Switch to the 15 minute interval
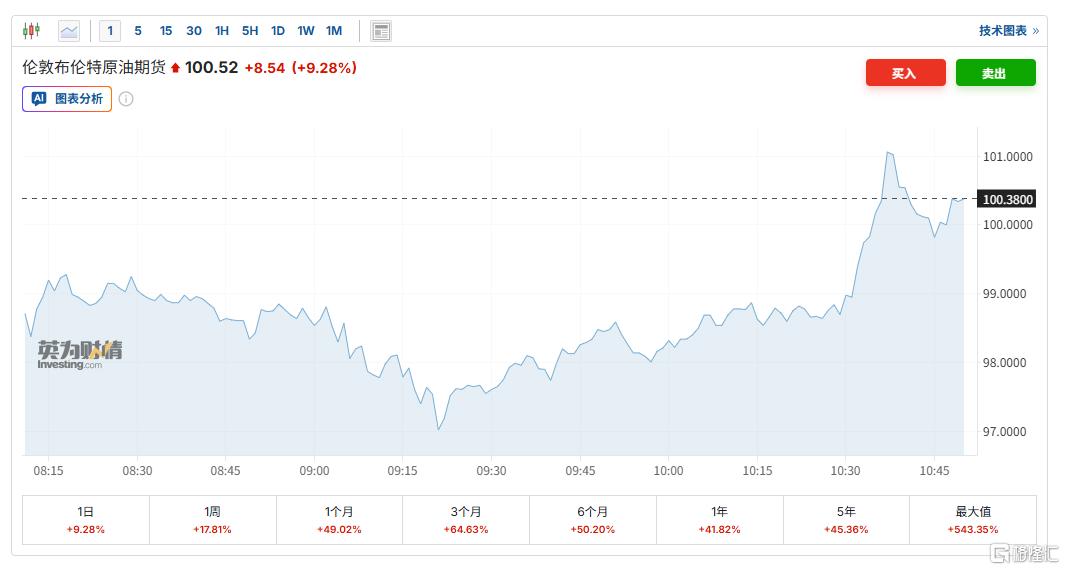The height and width of the screenshot is (570, 1065). click(x=166, y=31)
